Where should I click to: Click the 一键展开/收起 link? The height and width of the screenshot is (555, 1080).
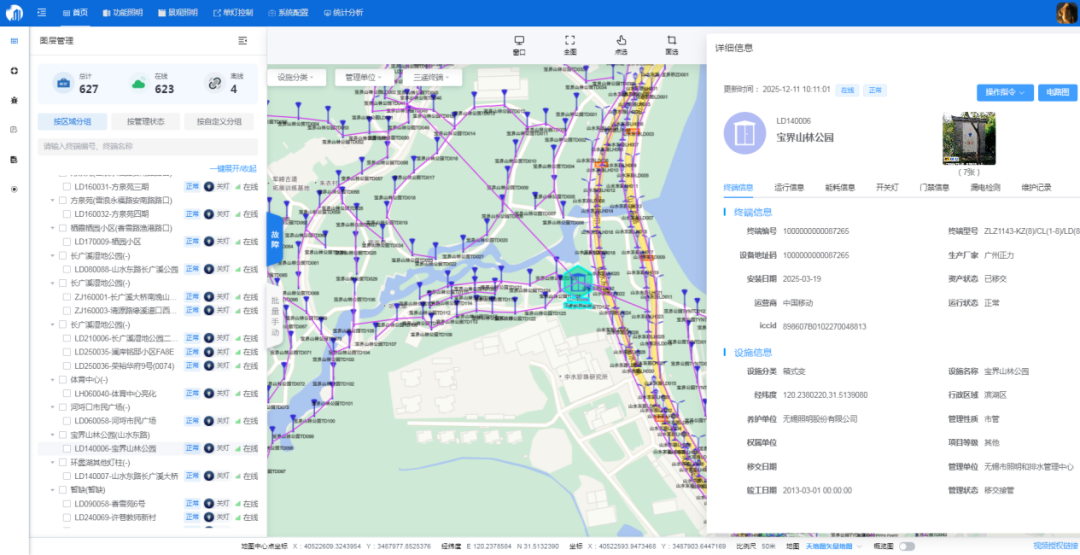pos(233,168)
